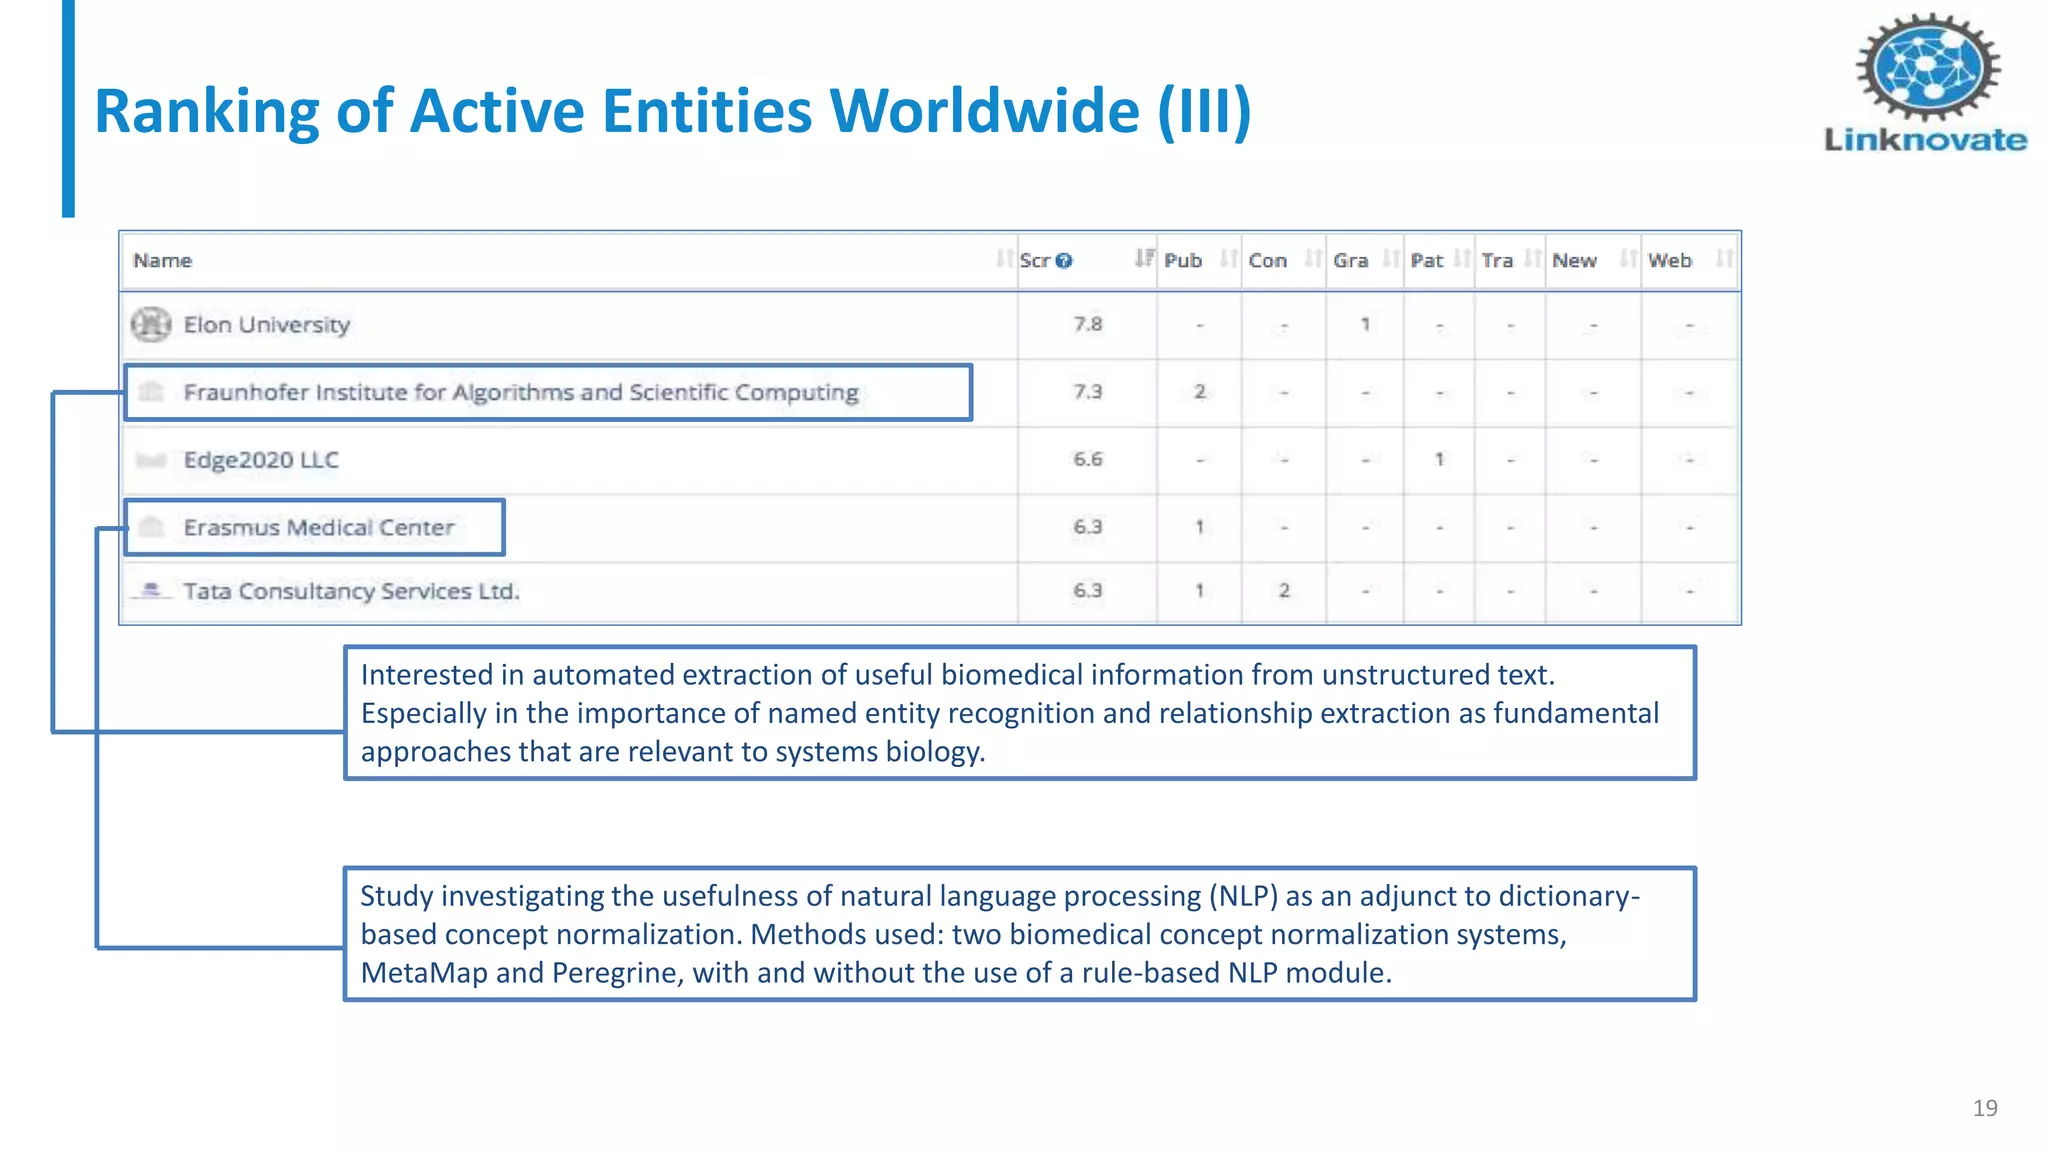The image size is (2048, 1152).
Task: Click the Gra column header label
Action: pyautogui.click(x=1350, y=261)
